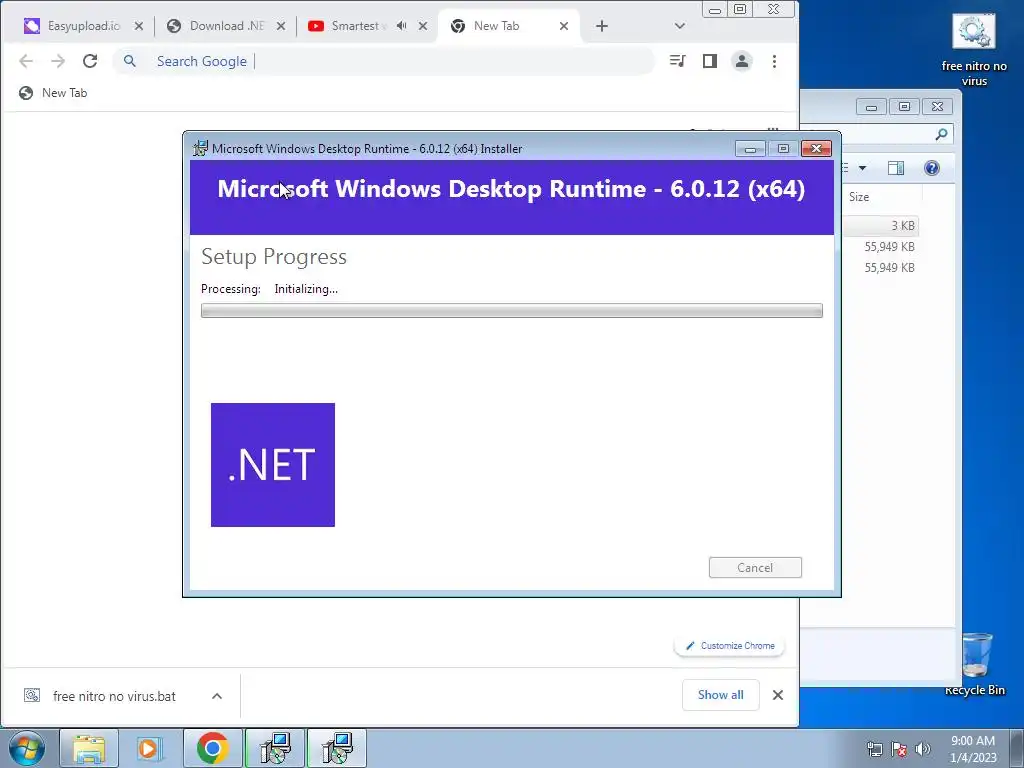Customize Chrome button
Image resolution: width=1024 pixels, height=768 pixels.
tap(729, 646)
